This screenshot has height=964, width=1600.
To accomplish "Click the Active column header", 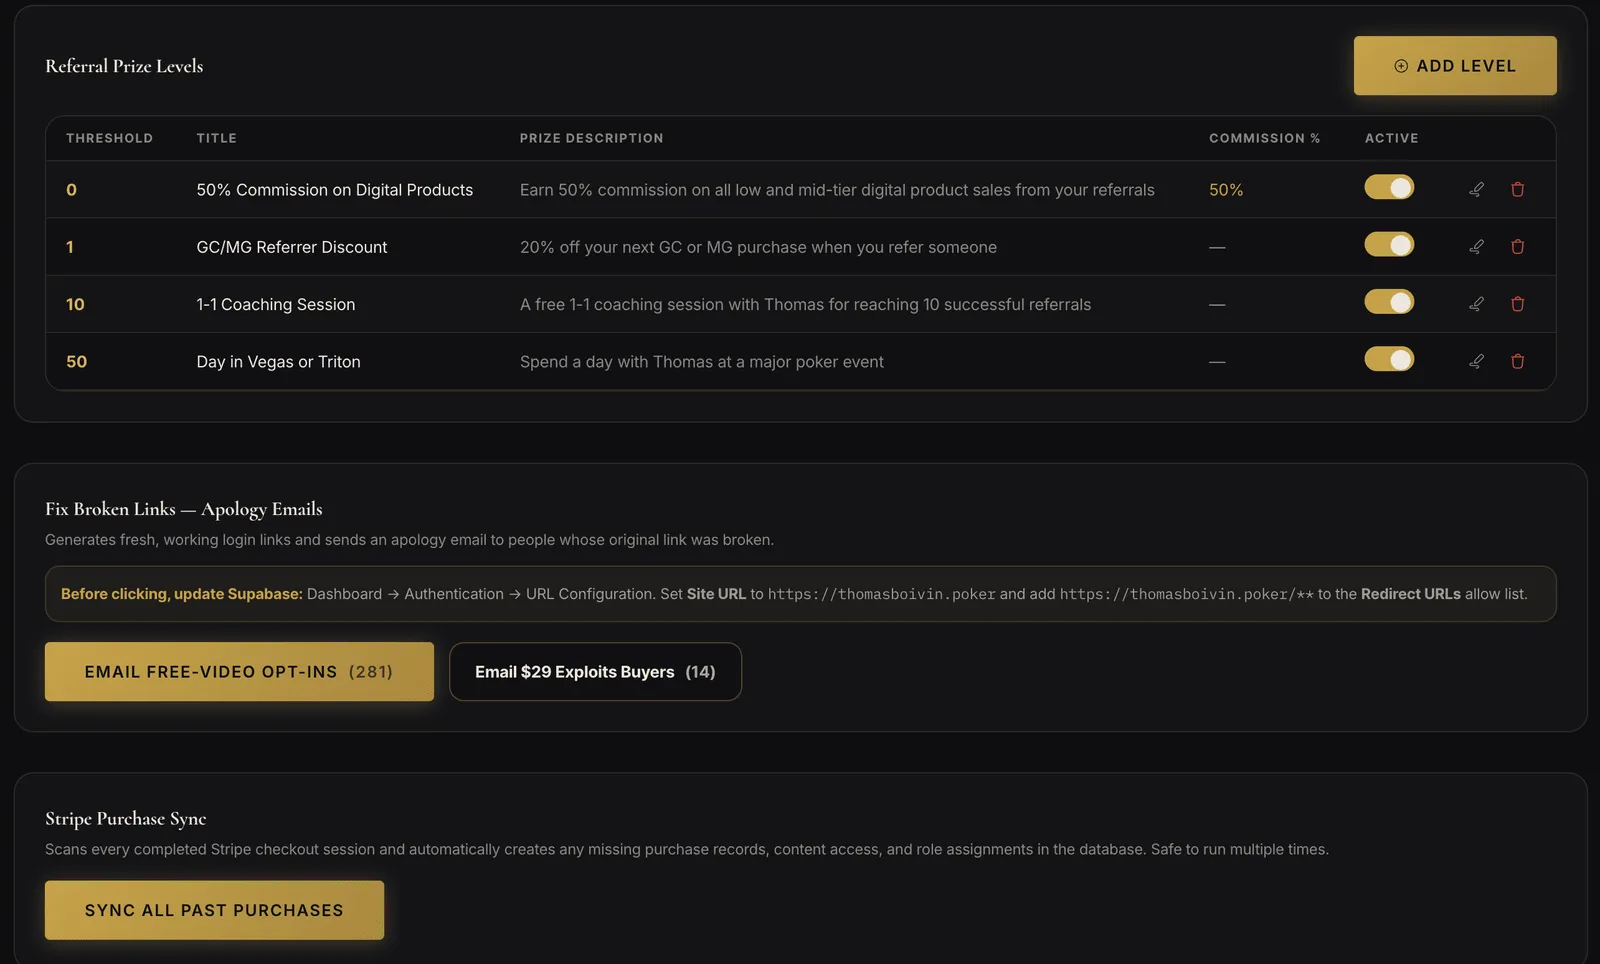I will tap(1391, 138).
